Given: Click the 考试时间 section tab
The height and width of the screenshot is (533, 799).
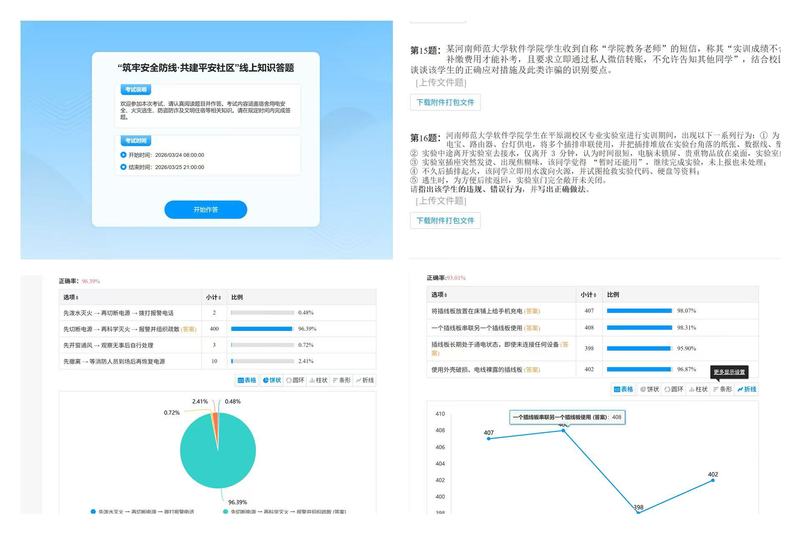Looking at the screenshot, I should coord(135,141).
